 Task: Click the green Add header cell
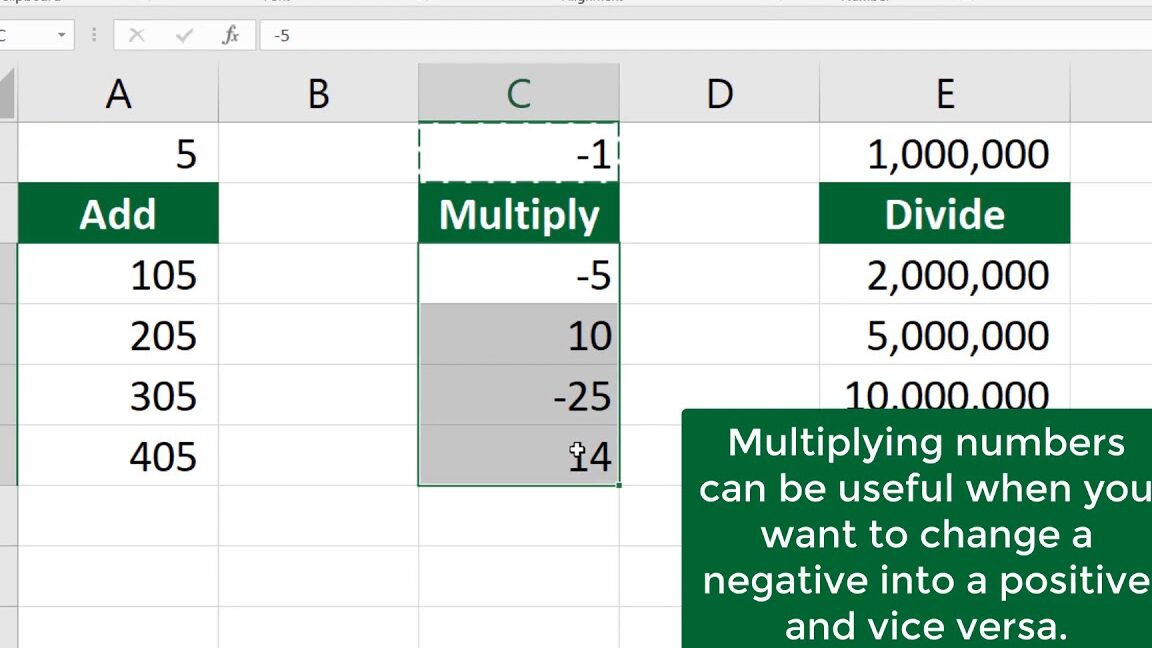tap(118, 214)
